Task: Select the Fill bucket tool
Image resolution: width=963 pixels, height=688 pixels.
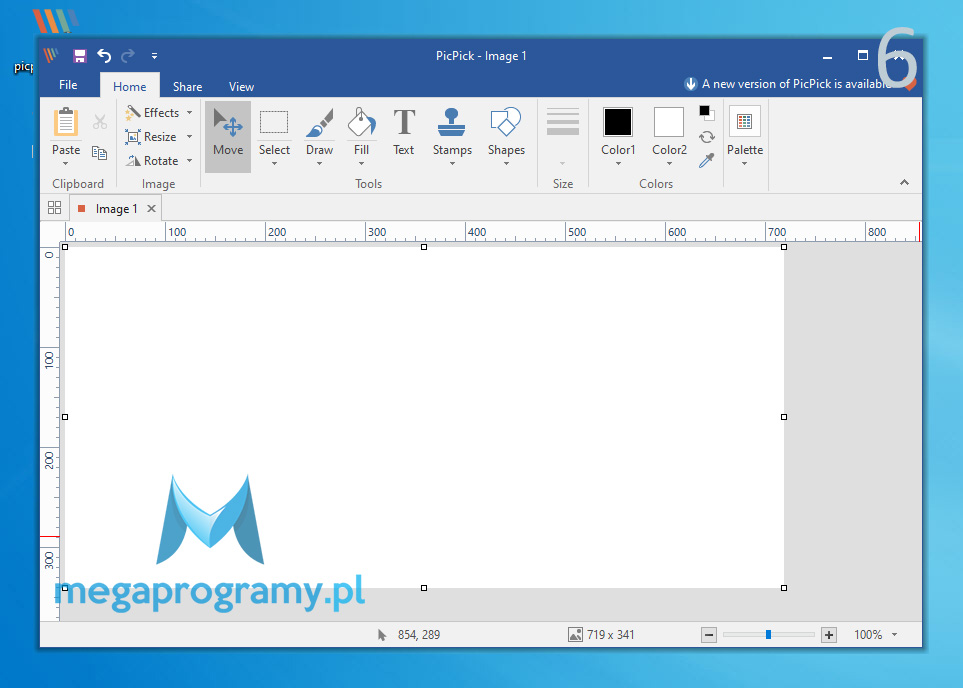Action: point(362,122)
